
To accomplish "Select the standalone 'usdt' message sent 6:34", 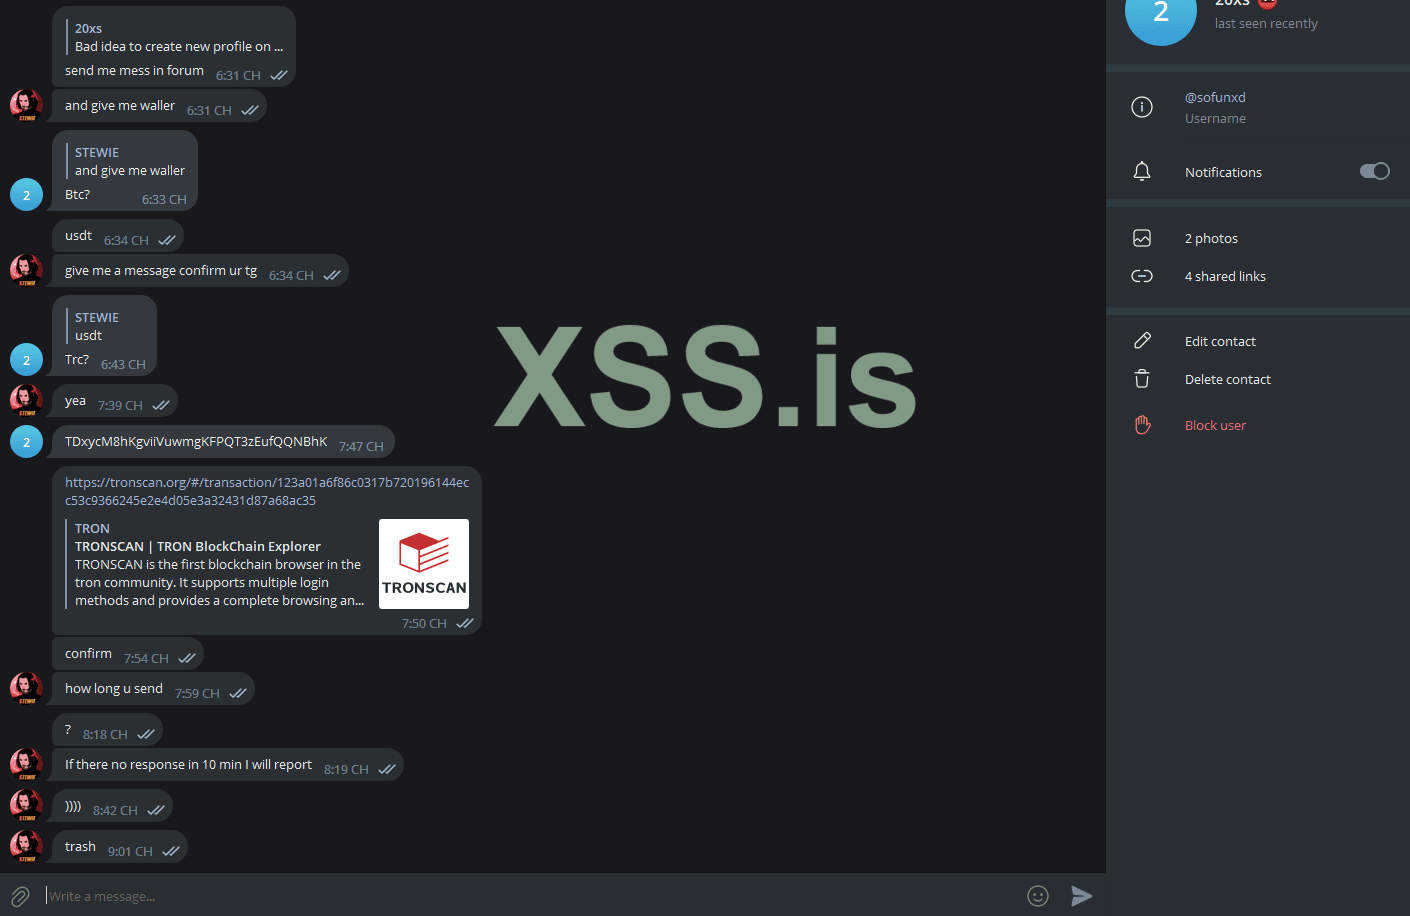I will coord(78,235).
